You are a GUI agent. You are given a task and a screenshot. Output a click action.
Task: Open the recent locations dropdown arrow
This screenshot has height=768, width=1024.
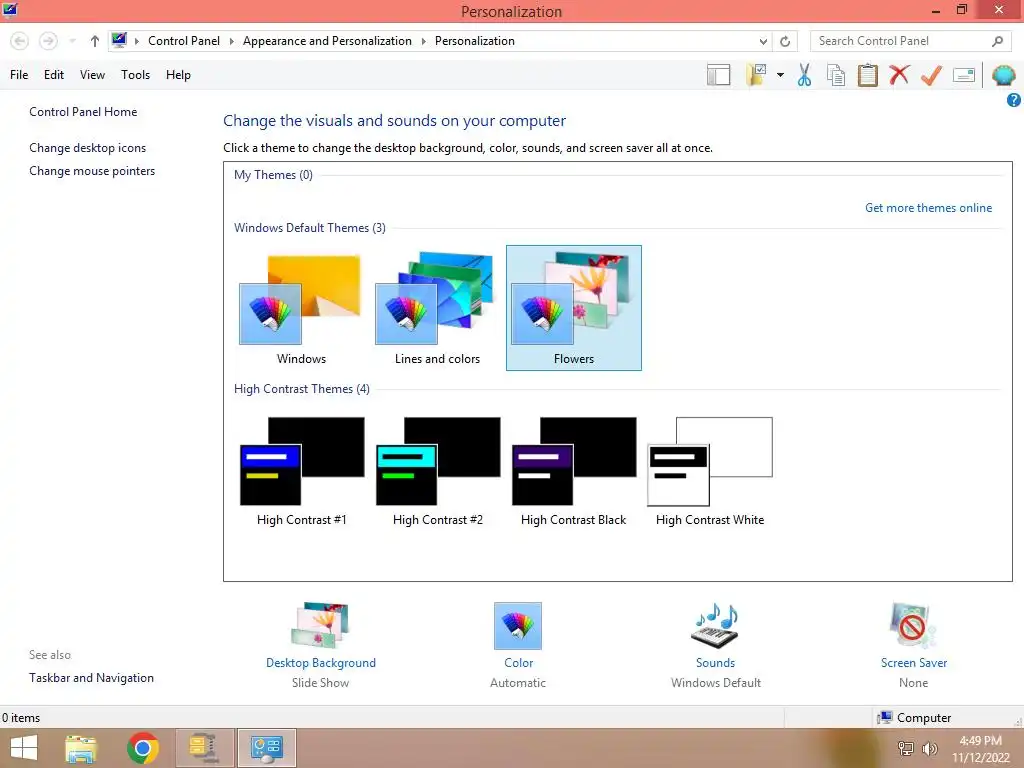(x=72, y=41)
